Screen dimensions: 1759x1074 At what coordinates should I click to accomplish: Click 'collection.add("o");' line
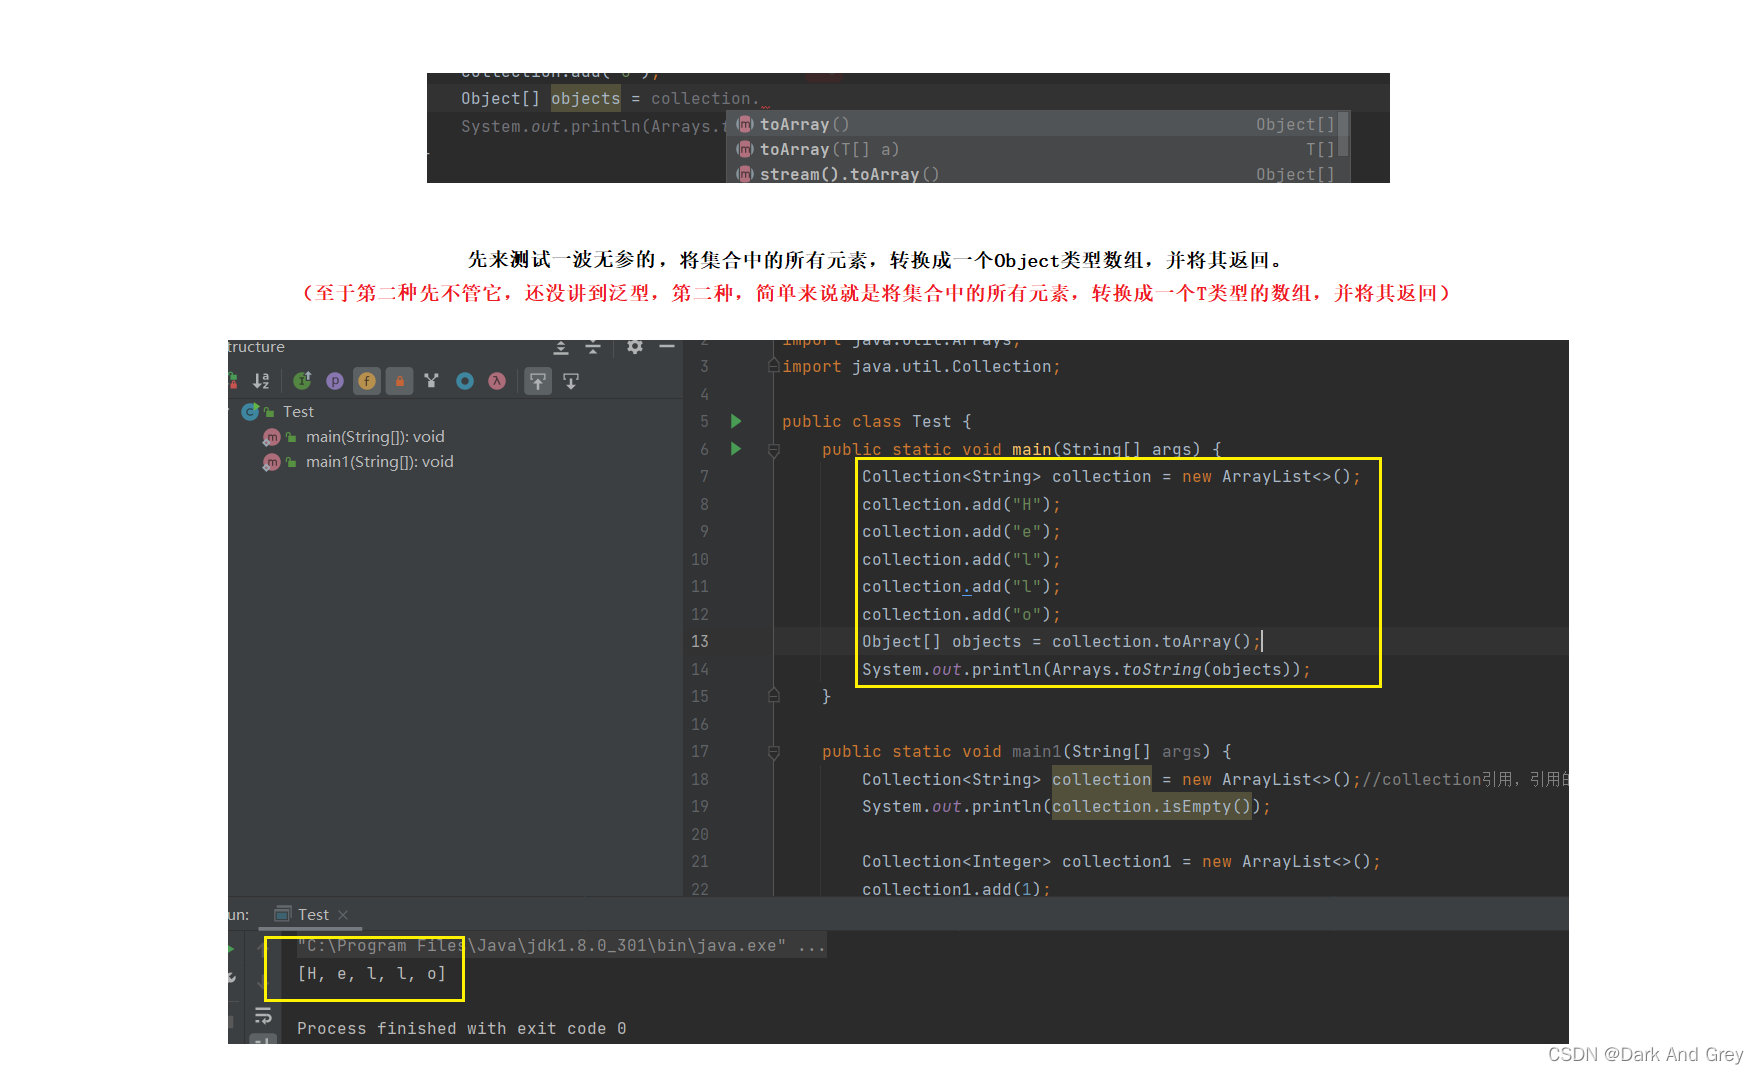click(x=961, y=615)
